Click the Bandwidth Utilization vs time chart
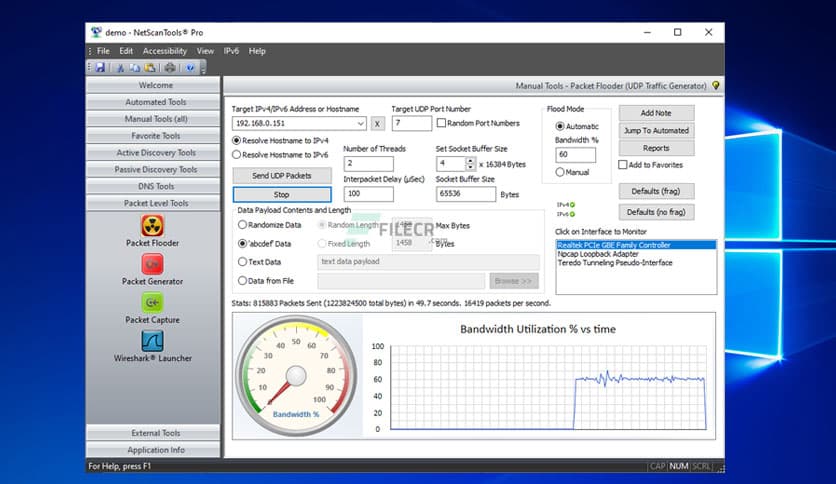Image resolution: width=836 pixels, height=484 pixels. click(x=538, y=376)
